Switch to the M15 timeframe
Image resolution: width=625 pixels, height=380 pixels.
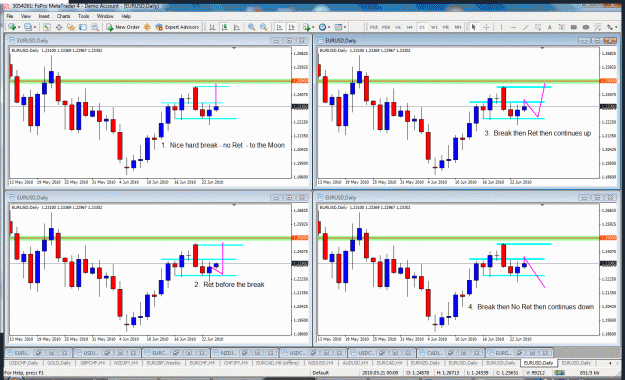374,27
